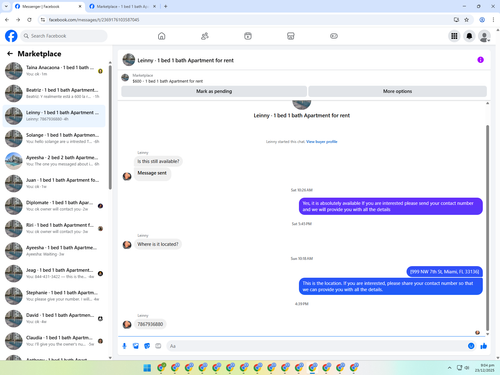This screenshot has width=500, height=375.
Task: Open the volume icon in system tray
Action: coord(467,368)
